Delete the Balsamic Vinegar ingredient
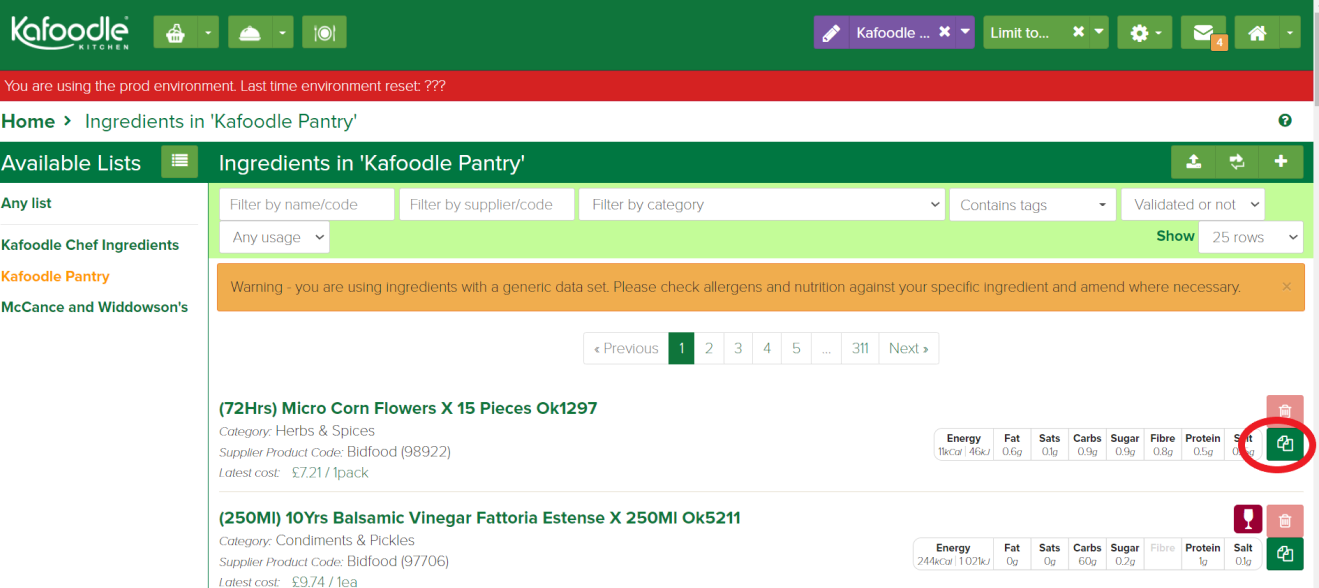 (1285, 520)
